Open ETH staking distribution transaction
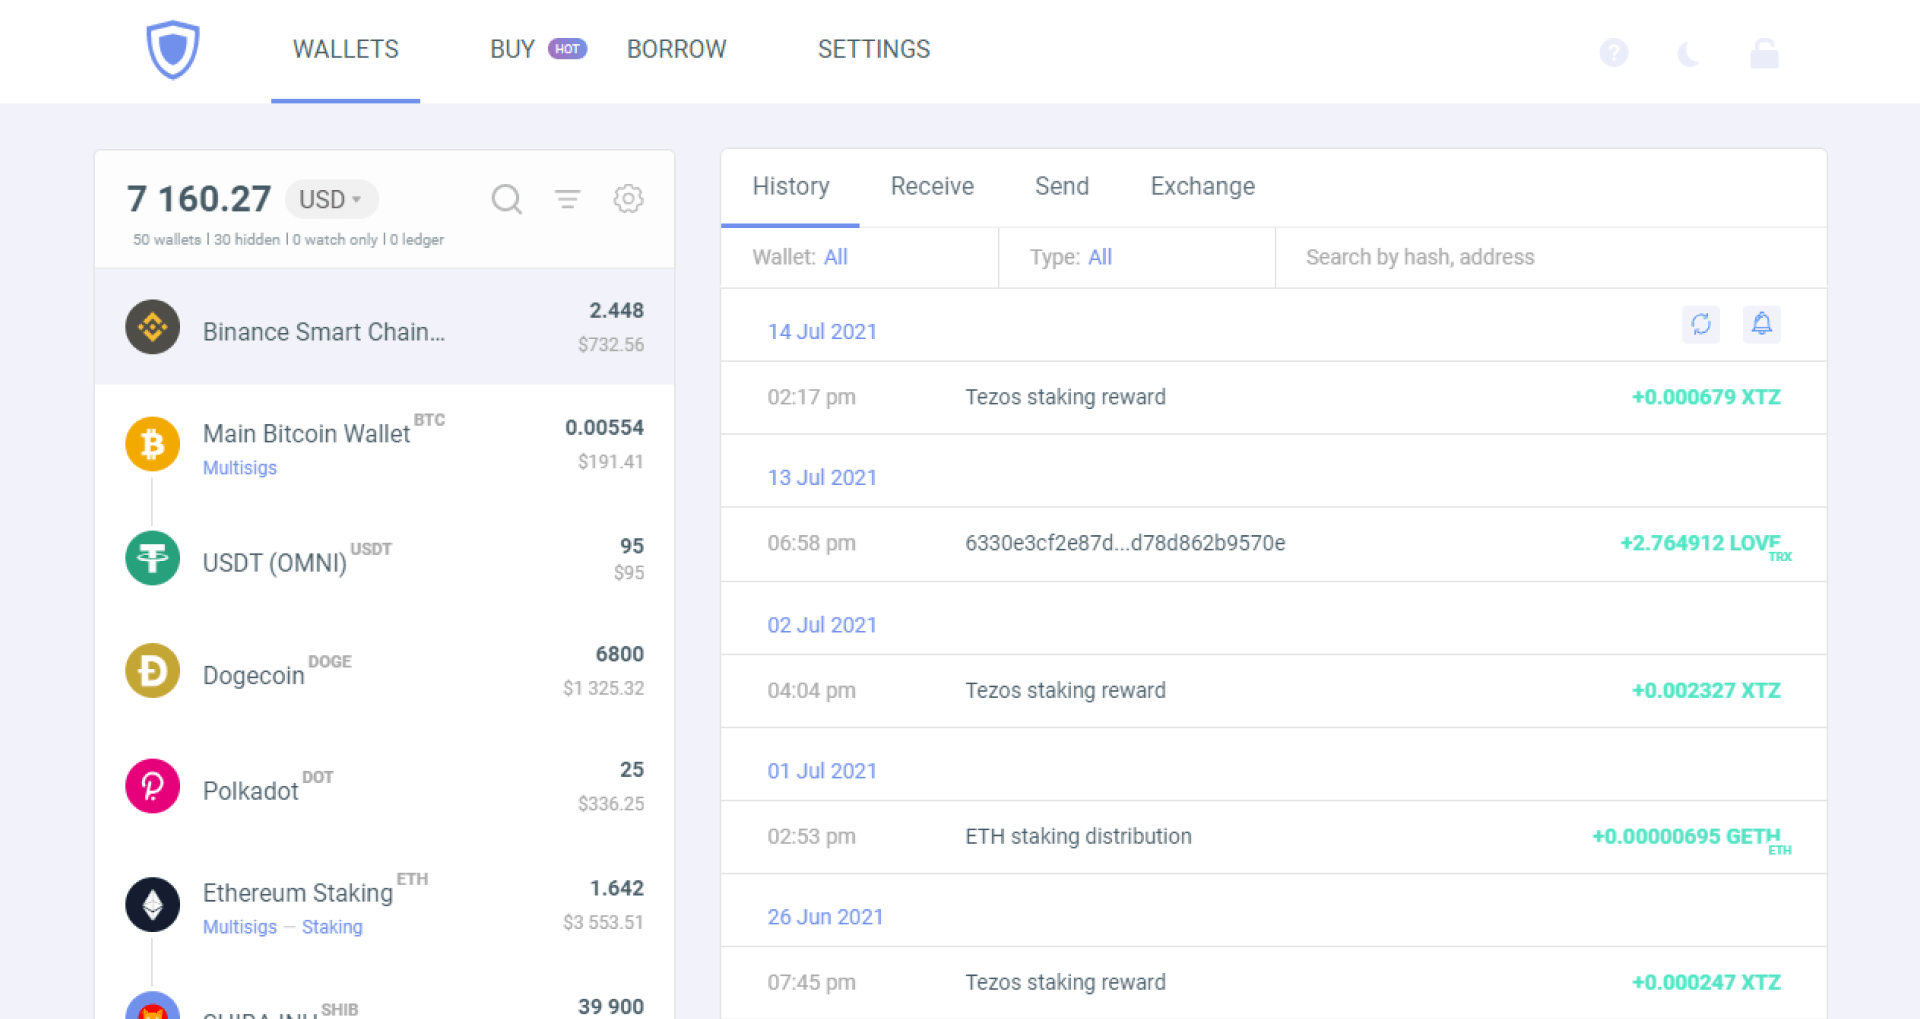Screen dimensions: 1920x1019 [x=1273, y=837]
